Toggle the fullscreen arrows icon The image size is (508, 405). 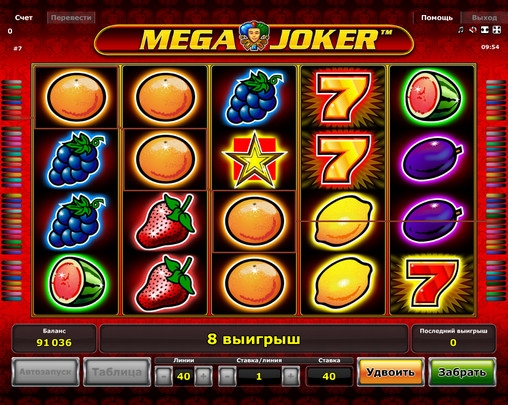(497, 30)
